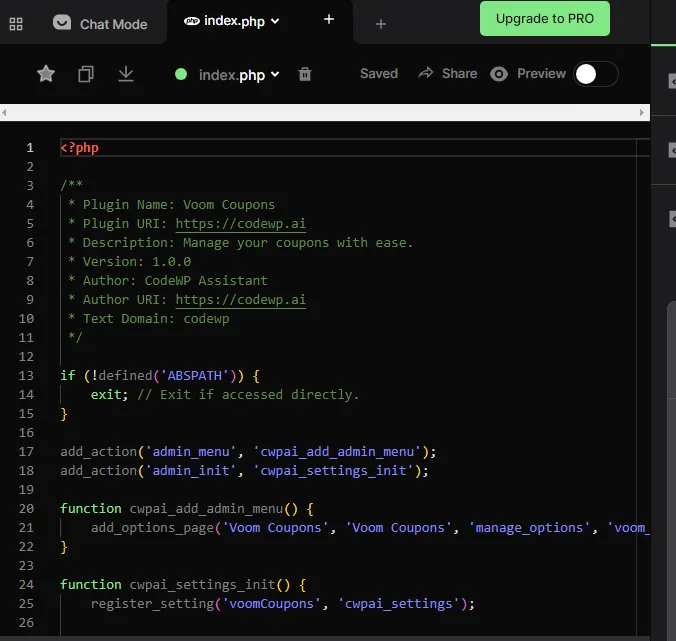Click 'admin_menu' string on line 17
This screenshot has height=641, width=676.
[191, 451]
